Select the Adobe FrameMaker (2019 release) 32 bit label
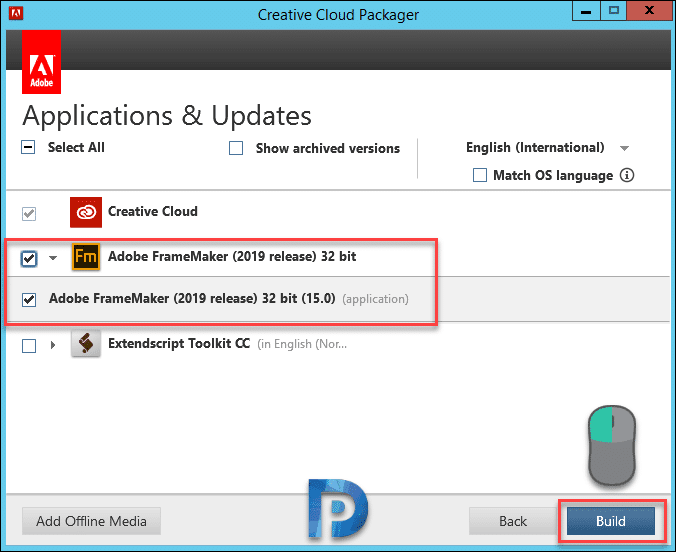This screenshot has height=552, width=676. click(232, 256)
